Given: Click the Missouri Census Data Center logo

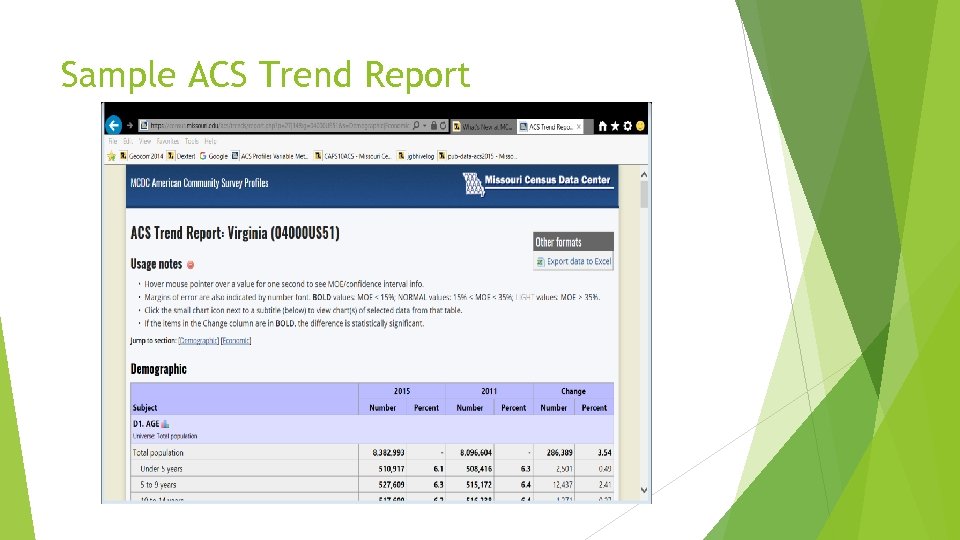Looking at the screenshot, I should point(538,183).
